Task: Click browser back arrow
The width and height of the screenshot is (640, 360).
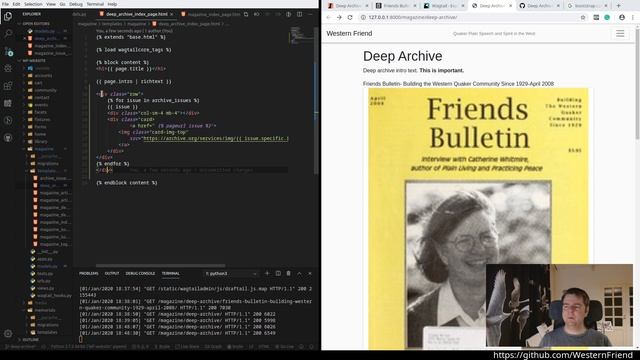Action: (329, 18)
